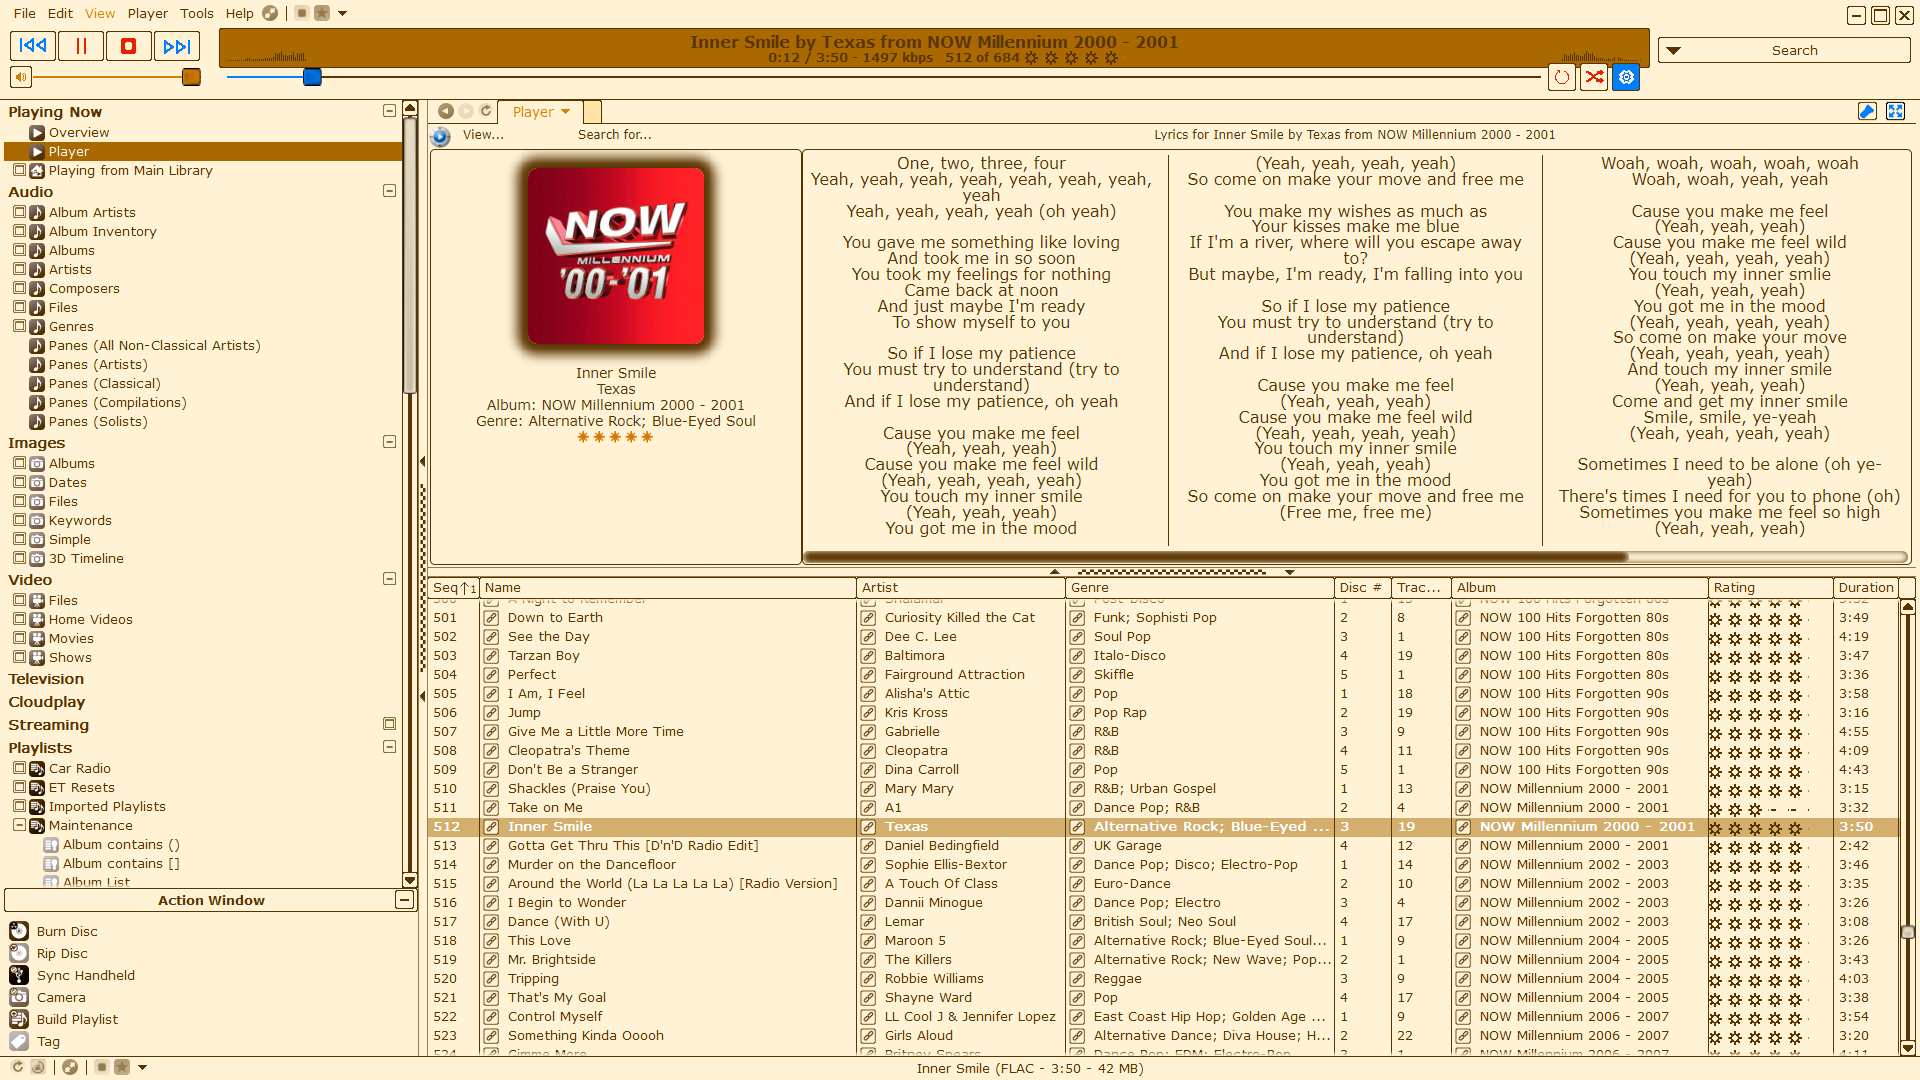1920x1080 pixels.
Task: Mute audio using the speaker icon
Action: click(x=21, y=77)
